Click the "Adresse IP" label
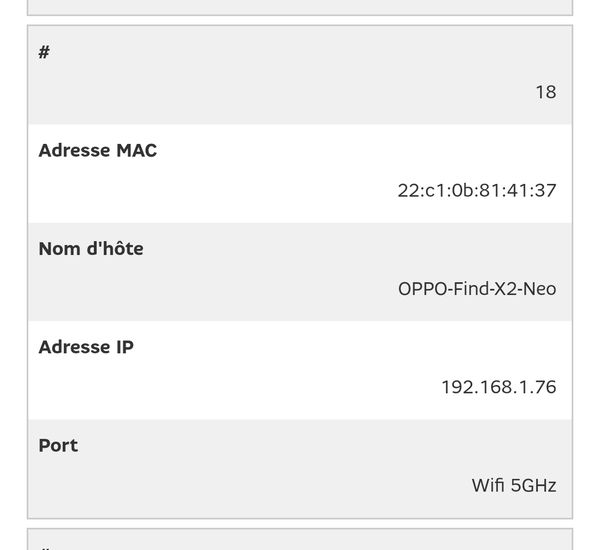 [86, 347]
